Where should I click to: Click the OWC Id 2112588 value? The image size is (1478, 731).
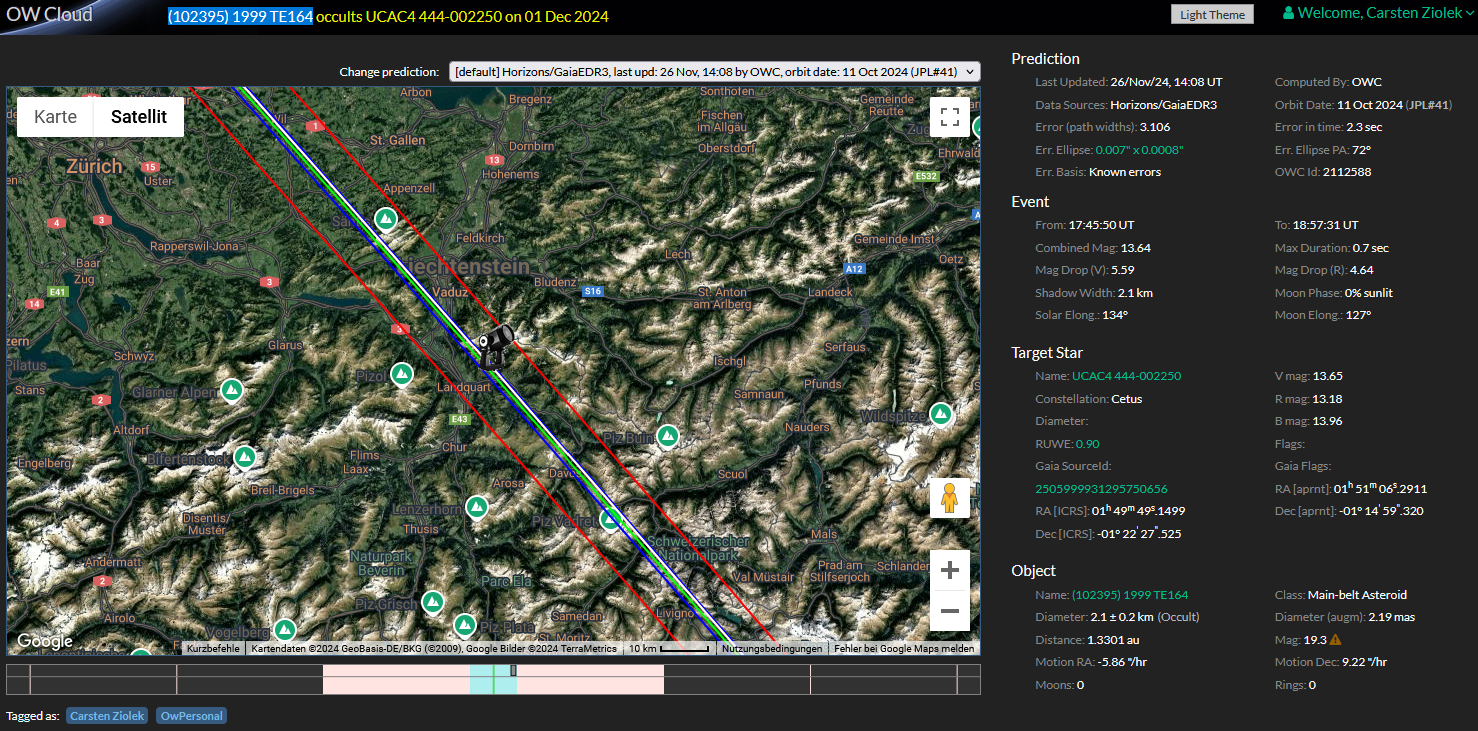click(x=1347, y=172)
